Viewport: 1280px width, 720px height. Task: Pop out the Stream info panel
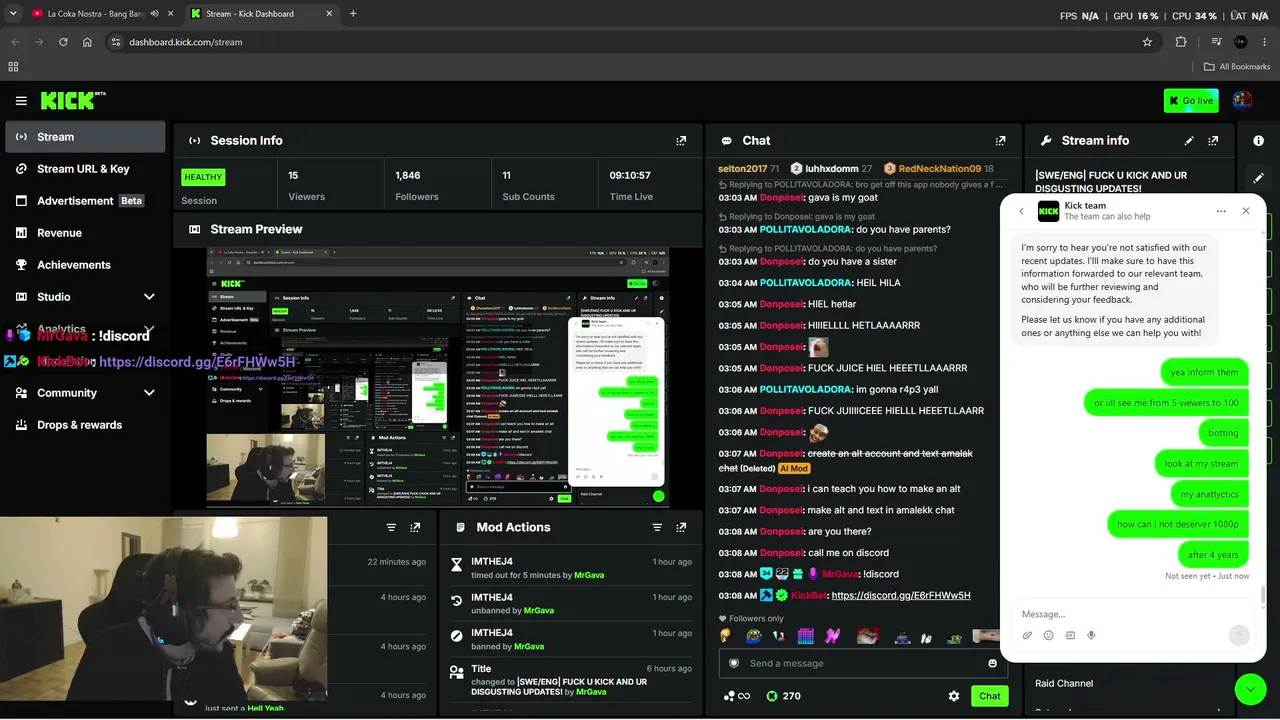(x=1213, y=141)
